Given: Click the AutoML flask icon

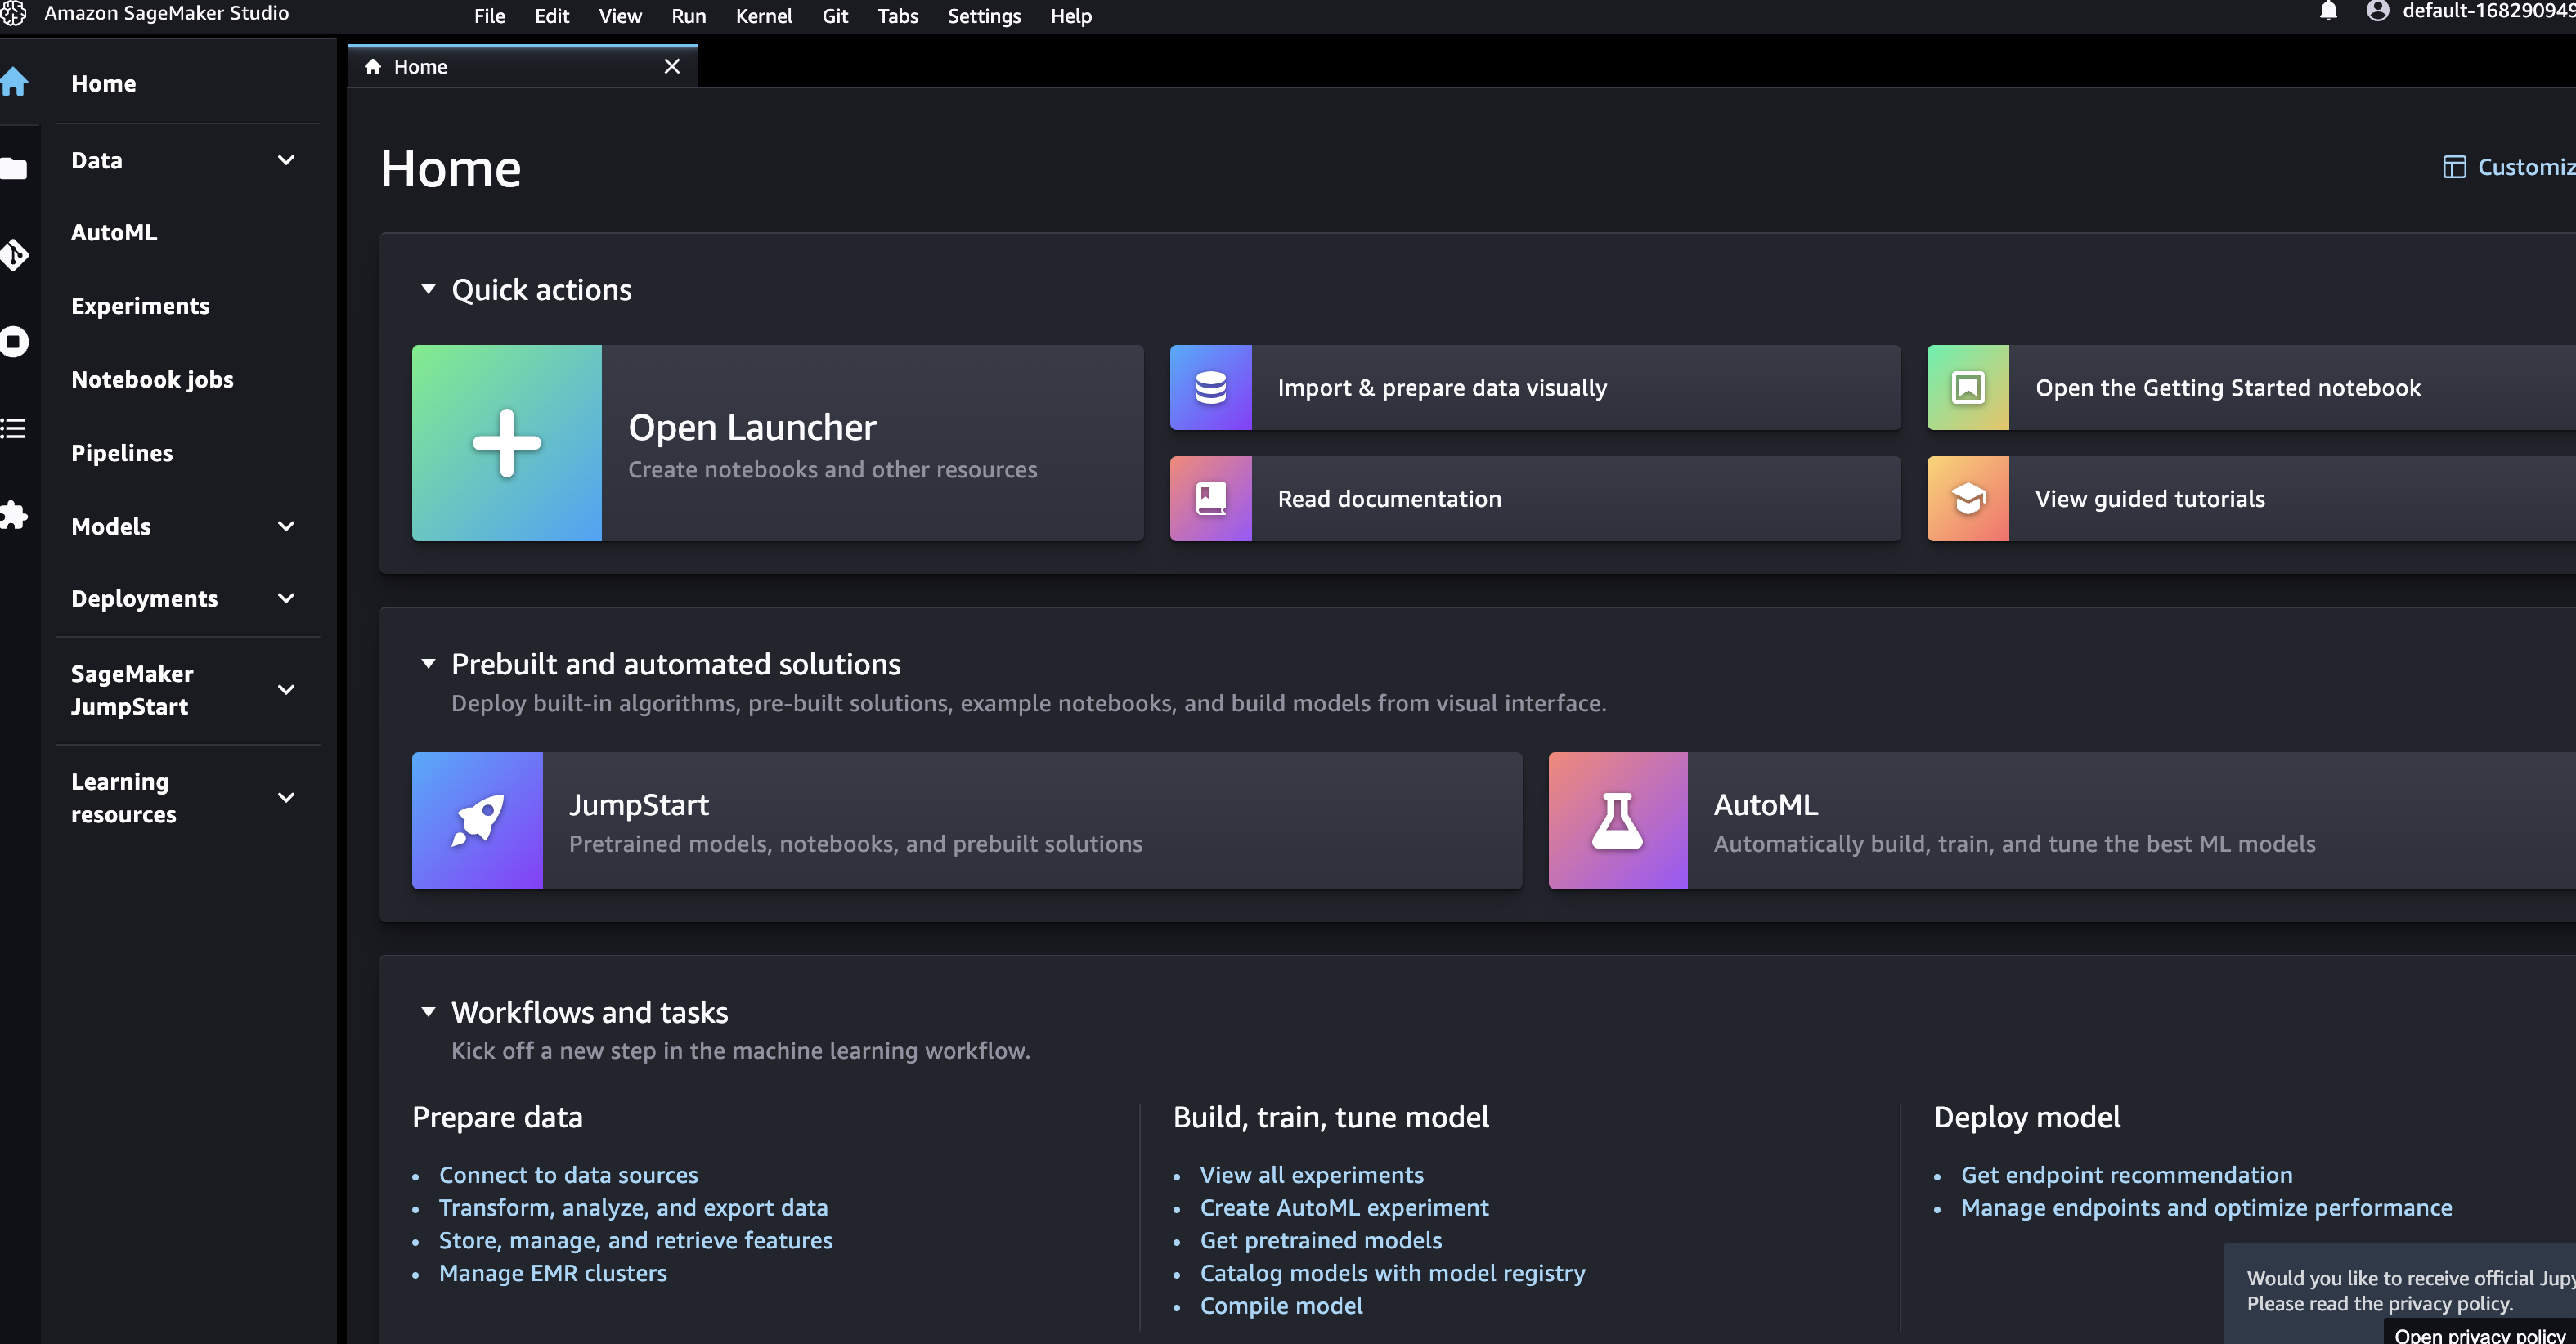Looking at the screenshot, I should coord(1617,820).
